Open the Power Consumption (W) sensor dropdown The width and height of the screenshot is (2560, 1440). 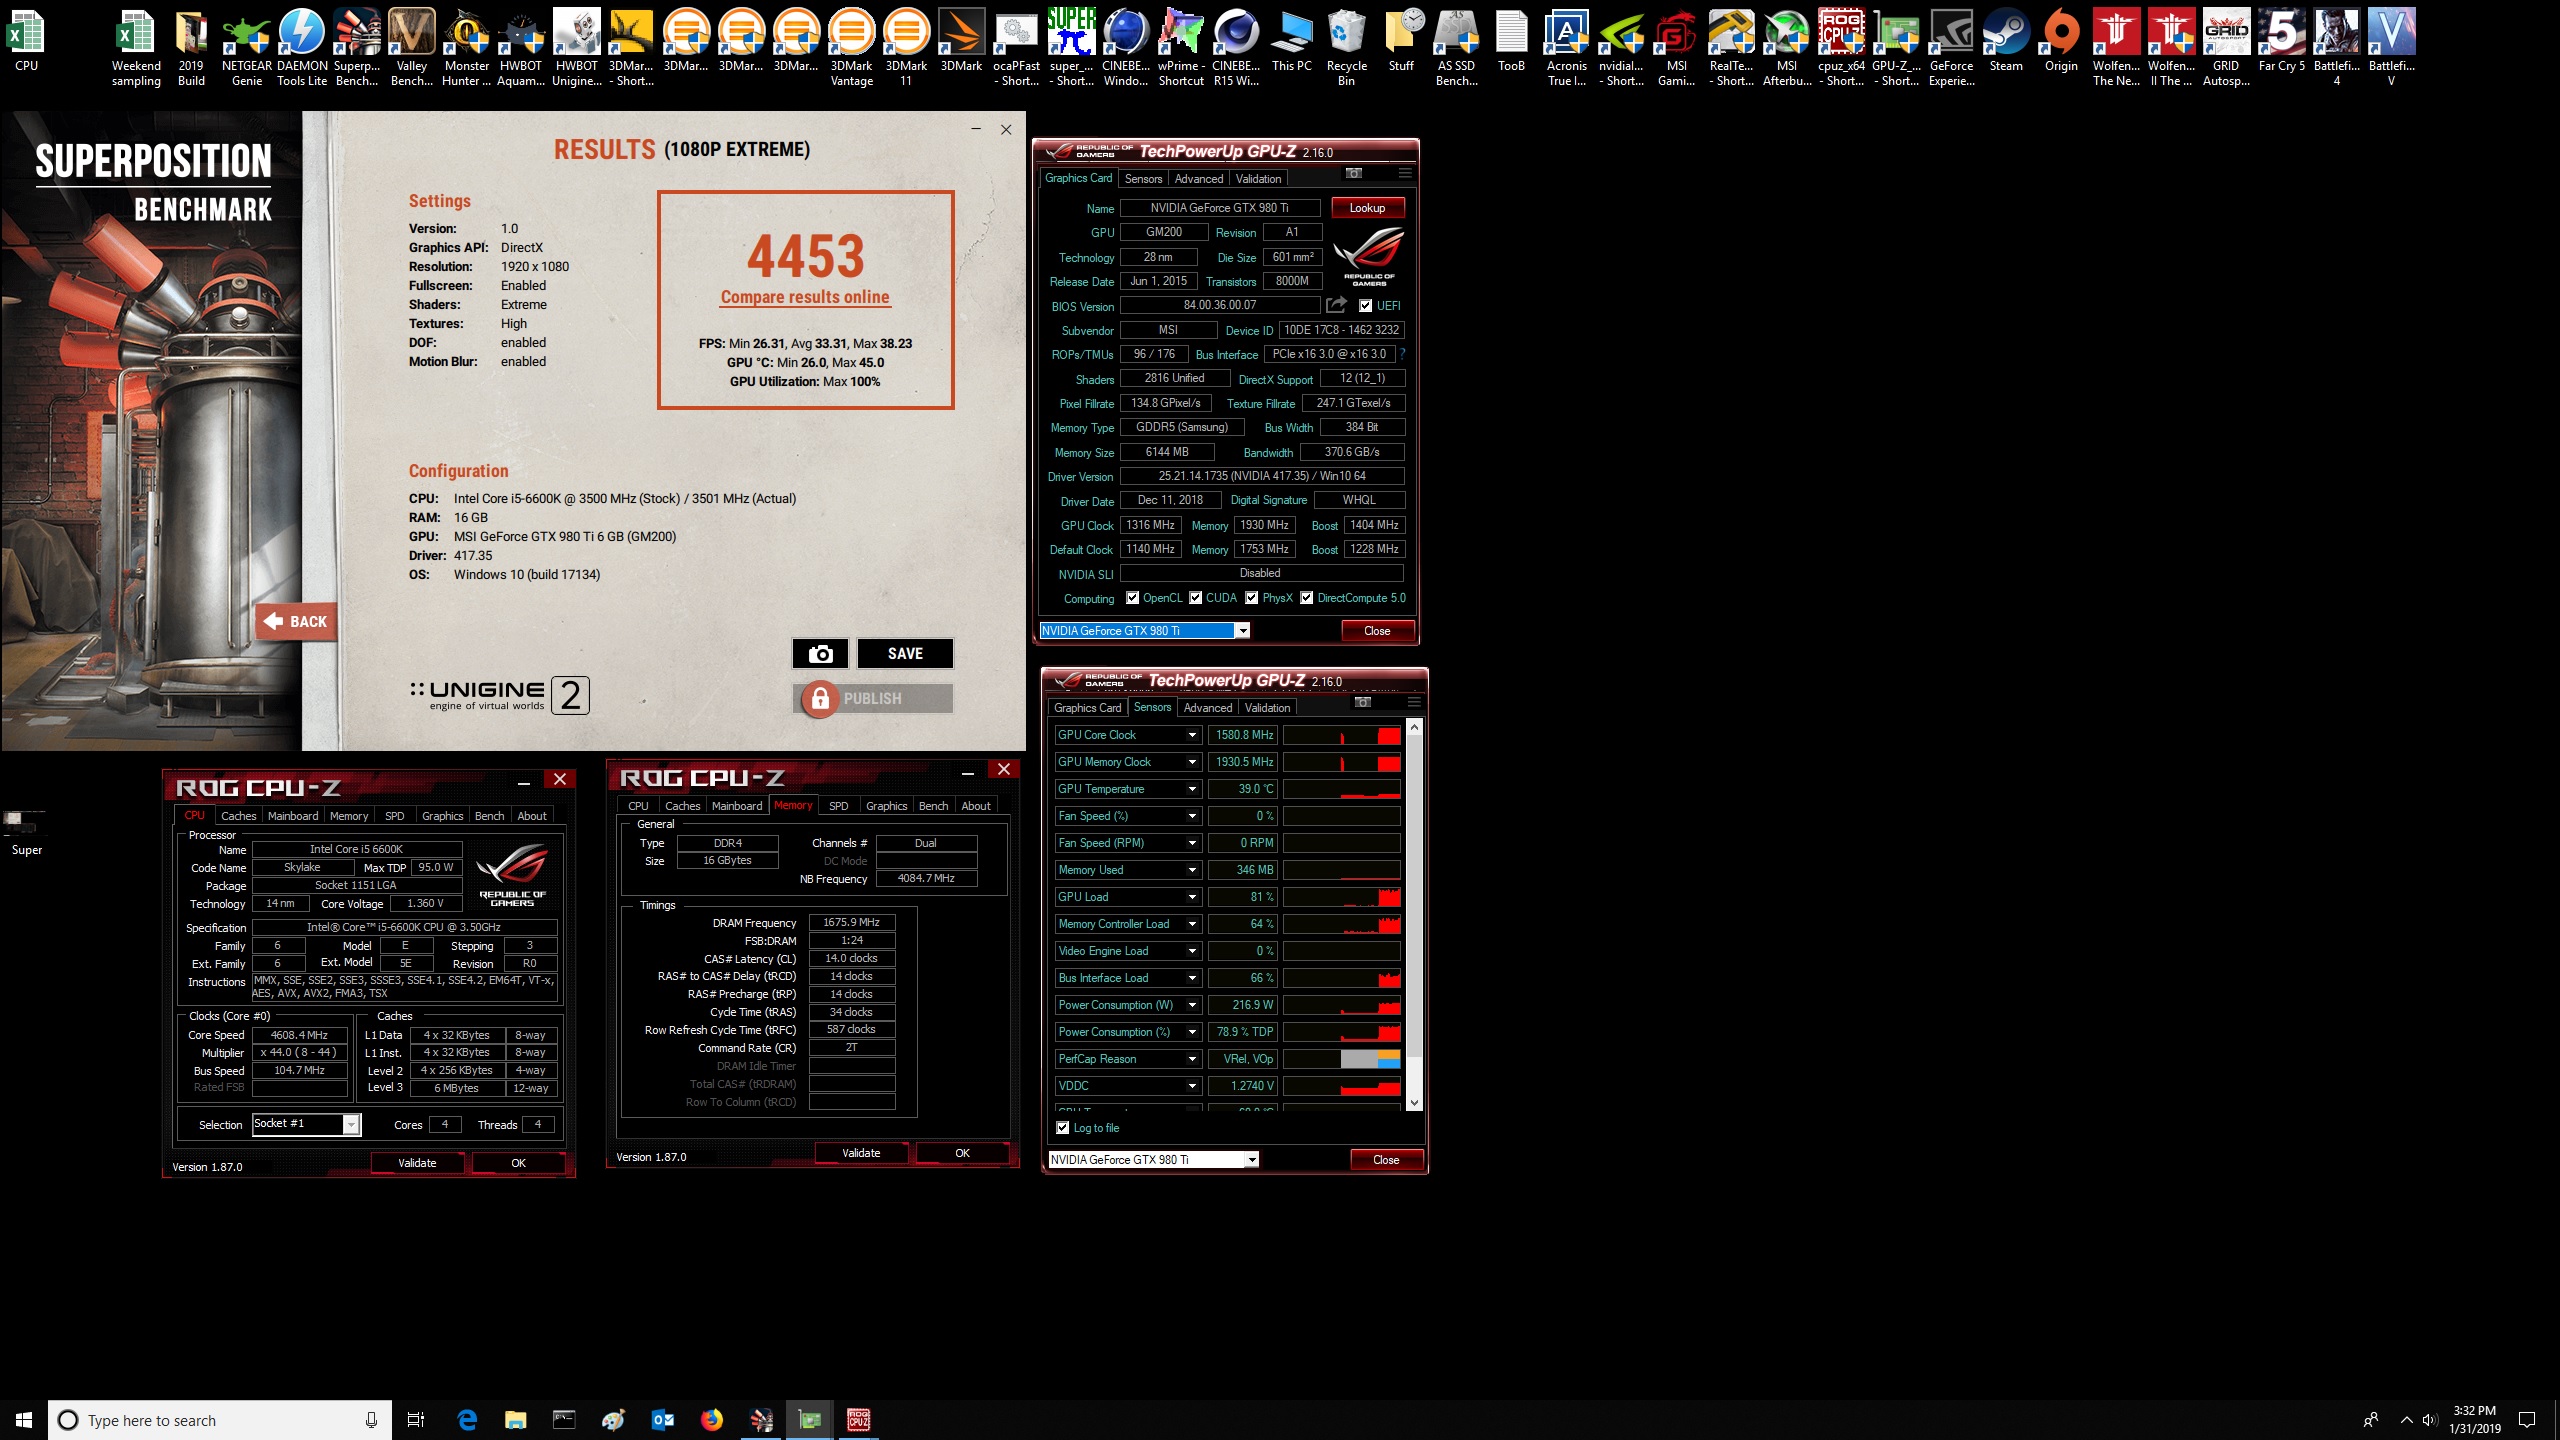pyautogui.click(x=1192, y=1005)
